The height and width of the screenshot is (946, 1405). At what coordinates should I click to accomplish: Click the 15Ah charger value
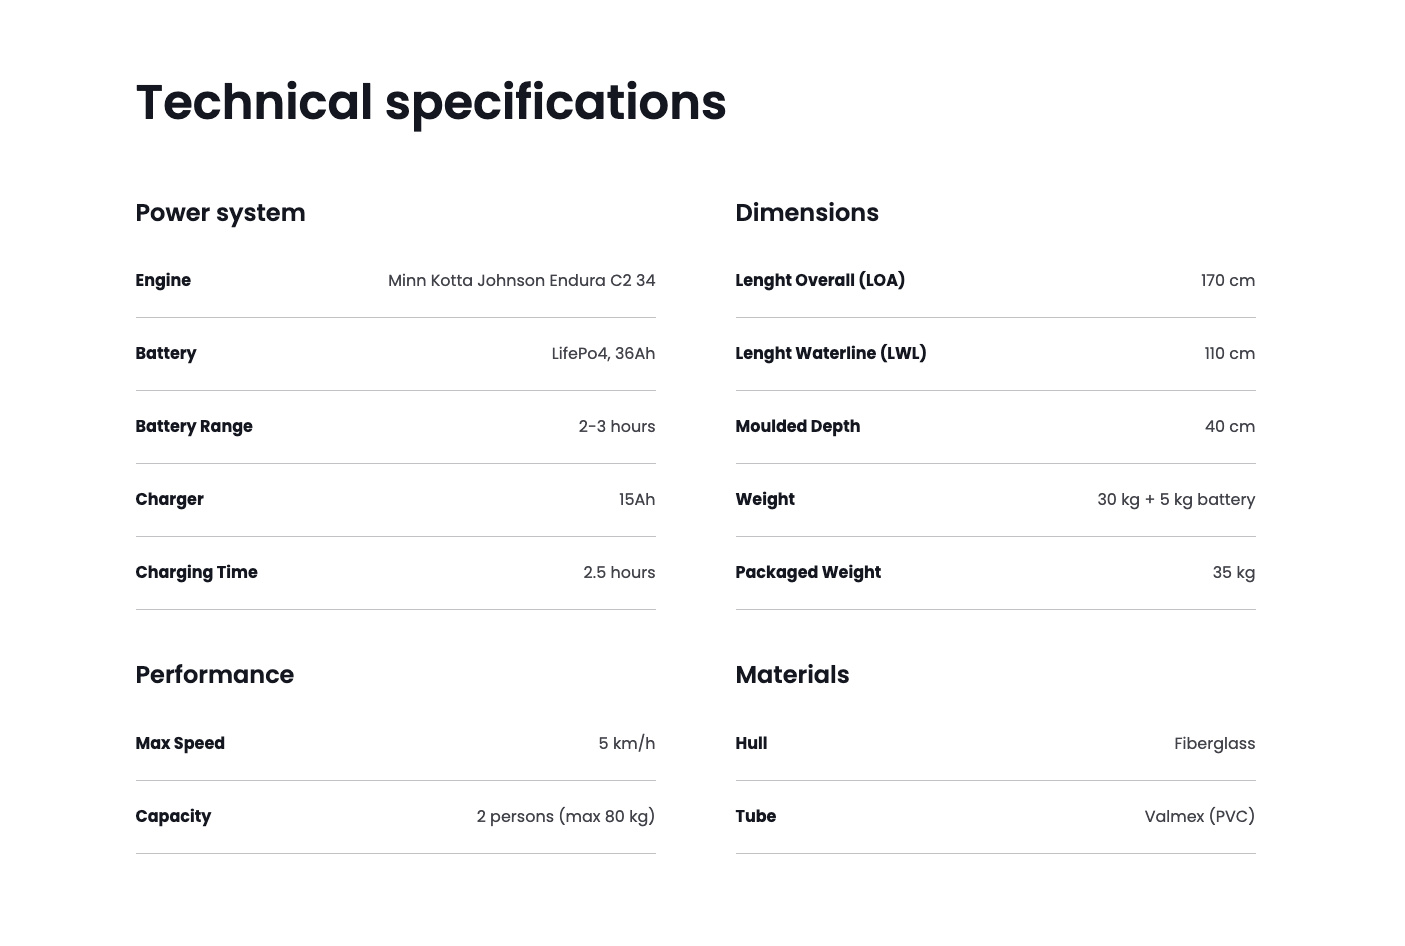[x=636, y=500]
